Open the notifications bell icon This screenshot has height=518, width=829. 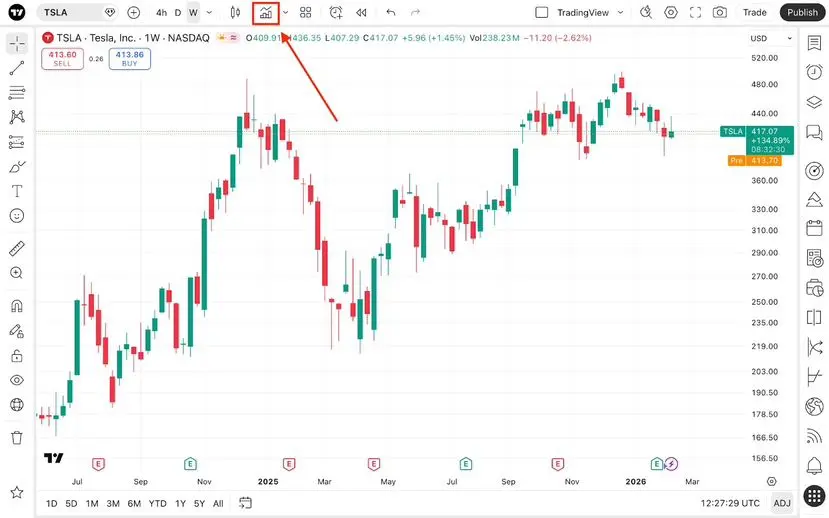tap(814, 466)
